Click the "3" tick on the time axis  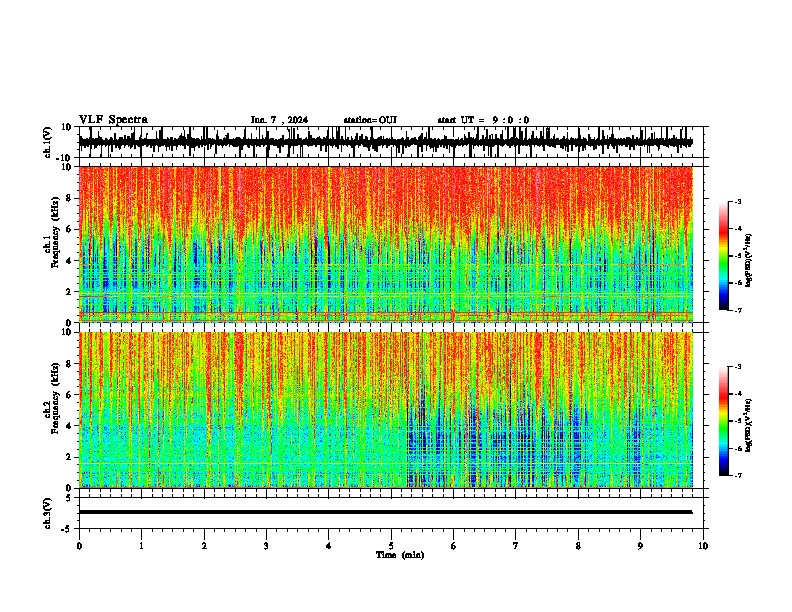pyautogui.click(x=266, y=546)
